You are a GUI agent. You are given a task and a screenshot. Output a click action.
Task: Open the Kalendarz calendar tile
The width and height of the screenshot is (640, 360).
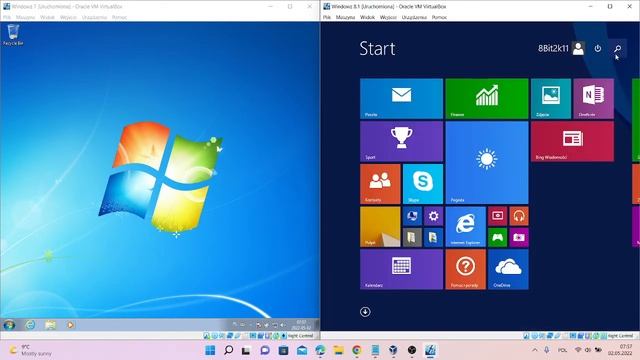tap(401, 269)
